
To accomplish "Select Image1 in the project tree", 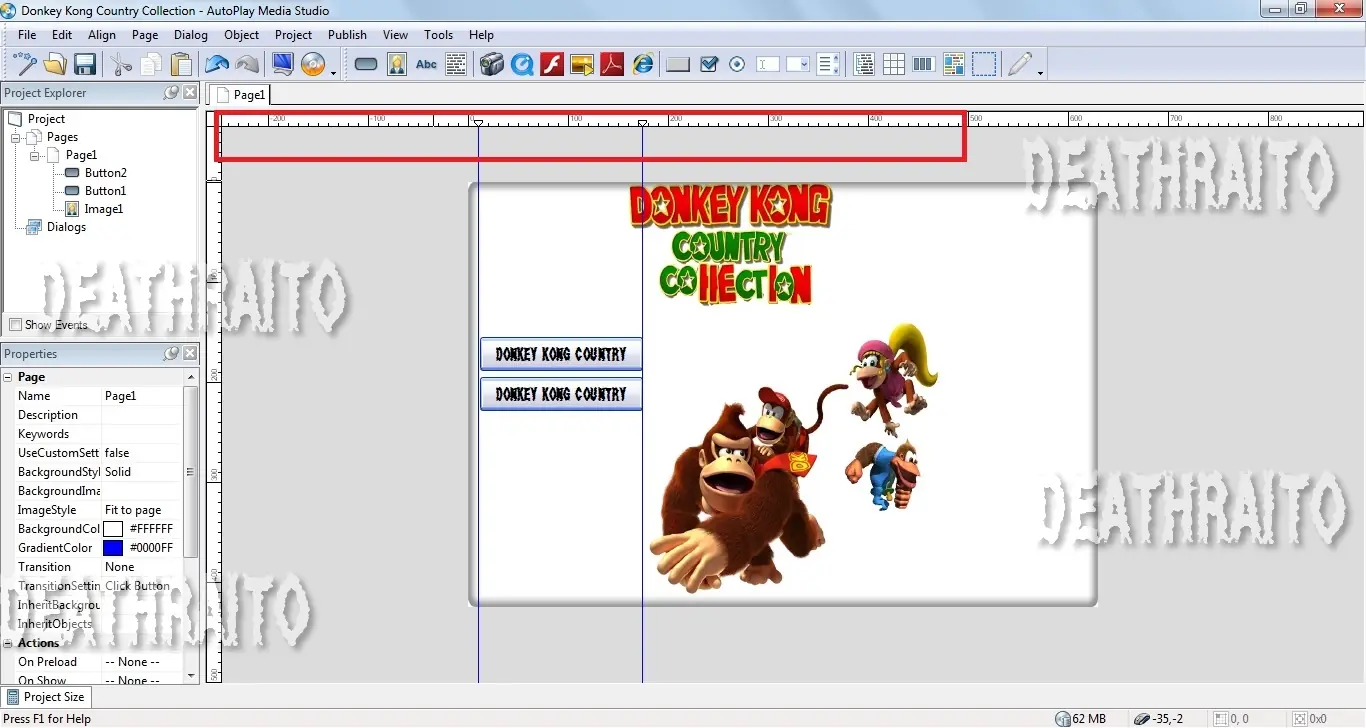I will (104, 209).
